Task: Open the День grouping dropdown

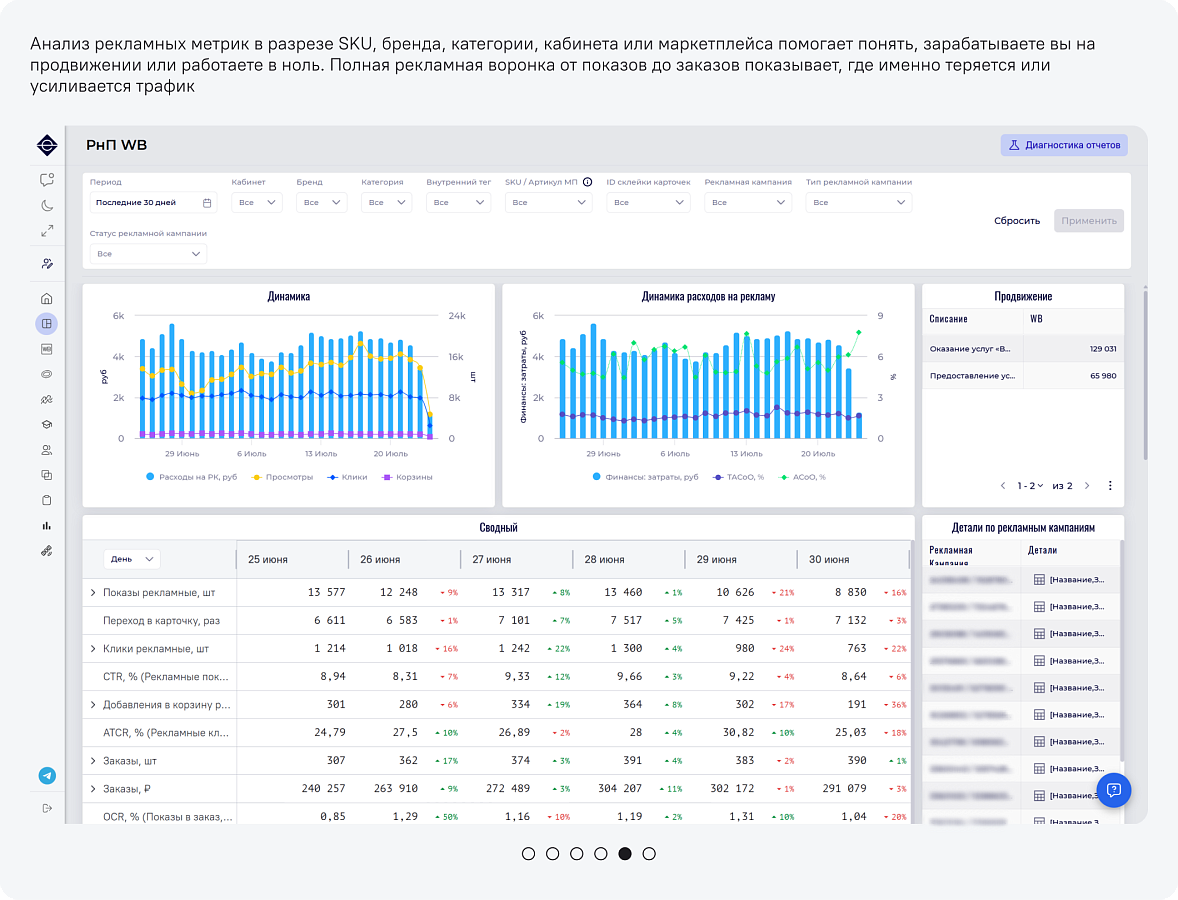Action: (131, 559)
